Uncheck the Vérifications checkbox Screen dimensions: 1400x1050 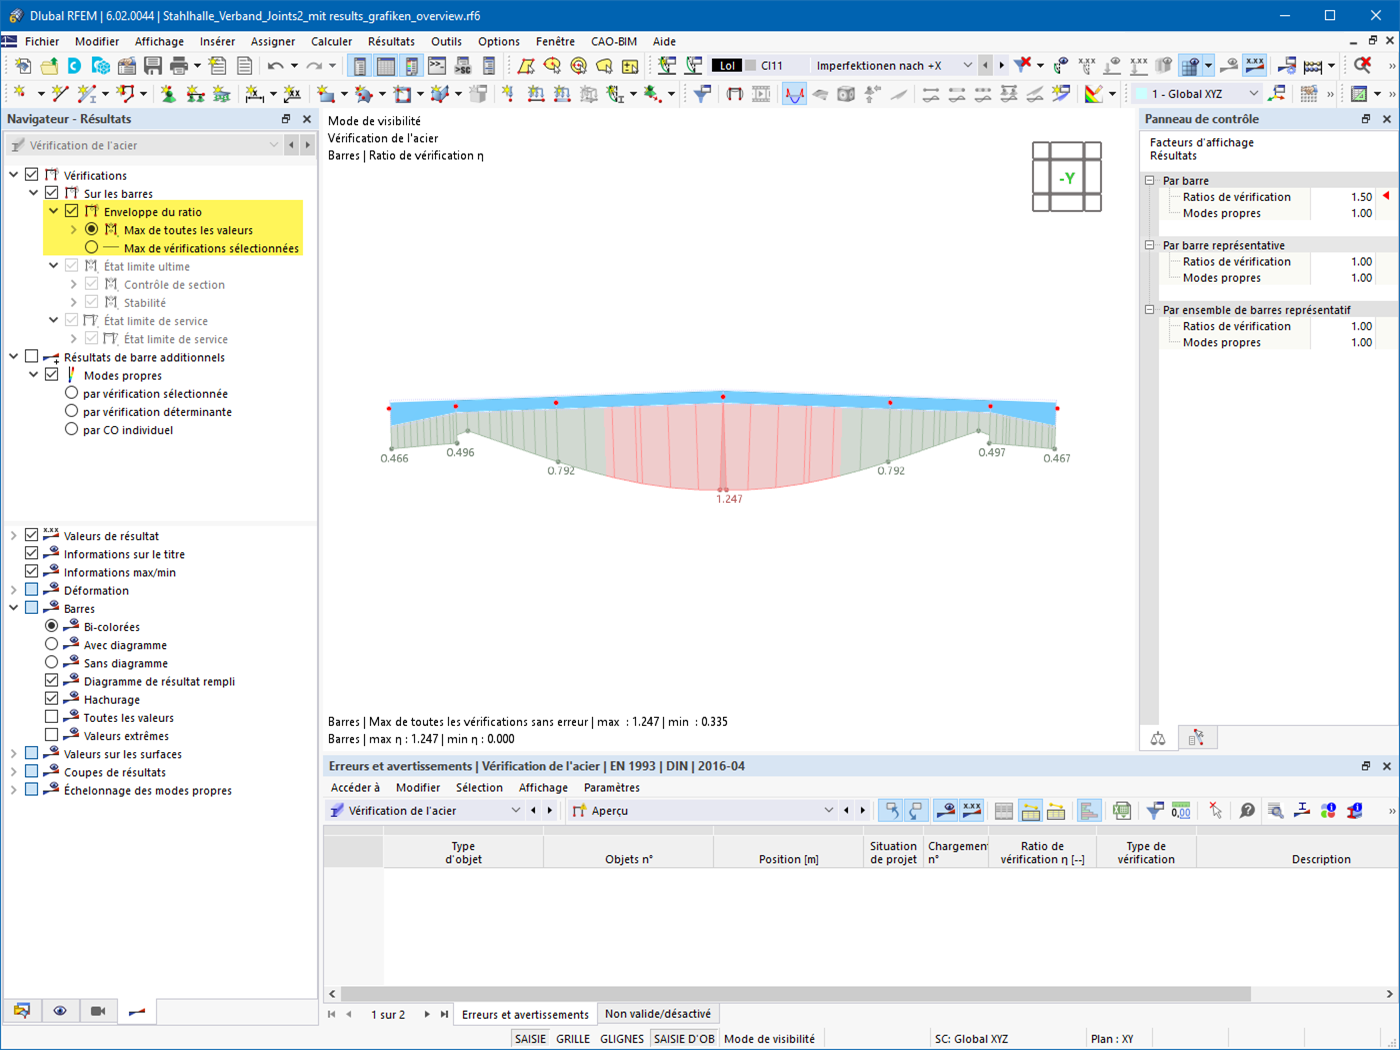(x=32, y=175)
